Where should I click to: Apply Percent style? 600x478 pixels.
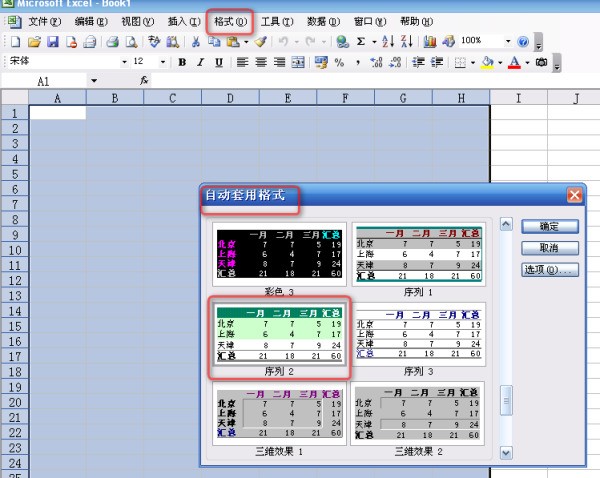[x=339, y=62]
